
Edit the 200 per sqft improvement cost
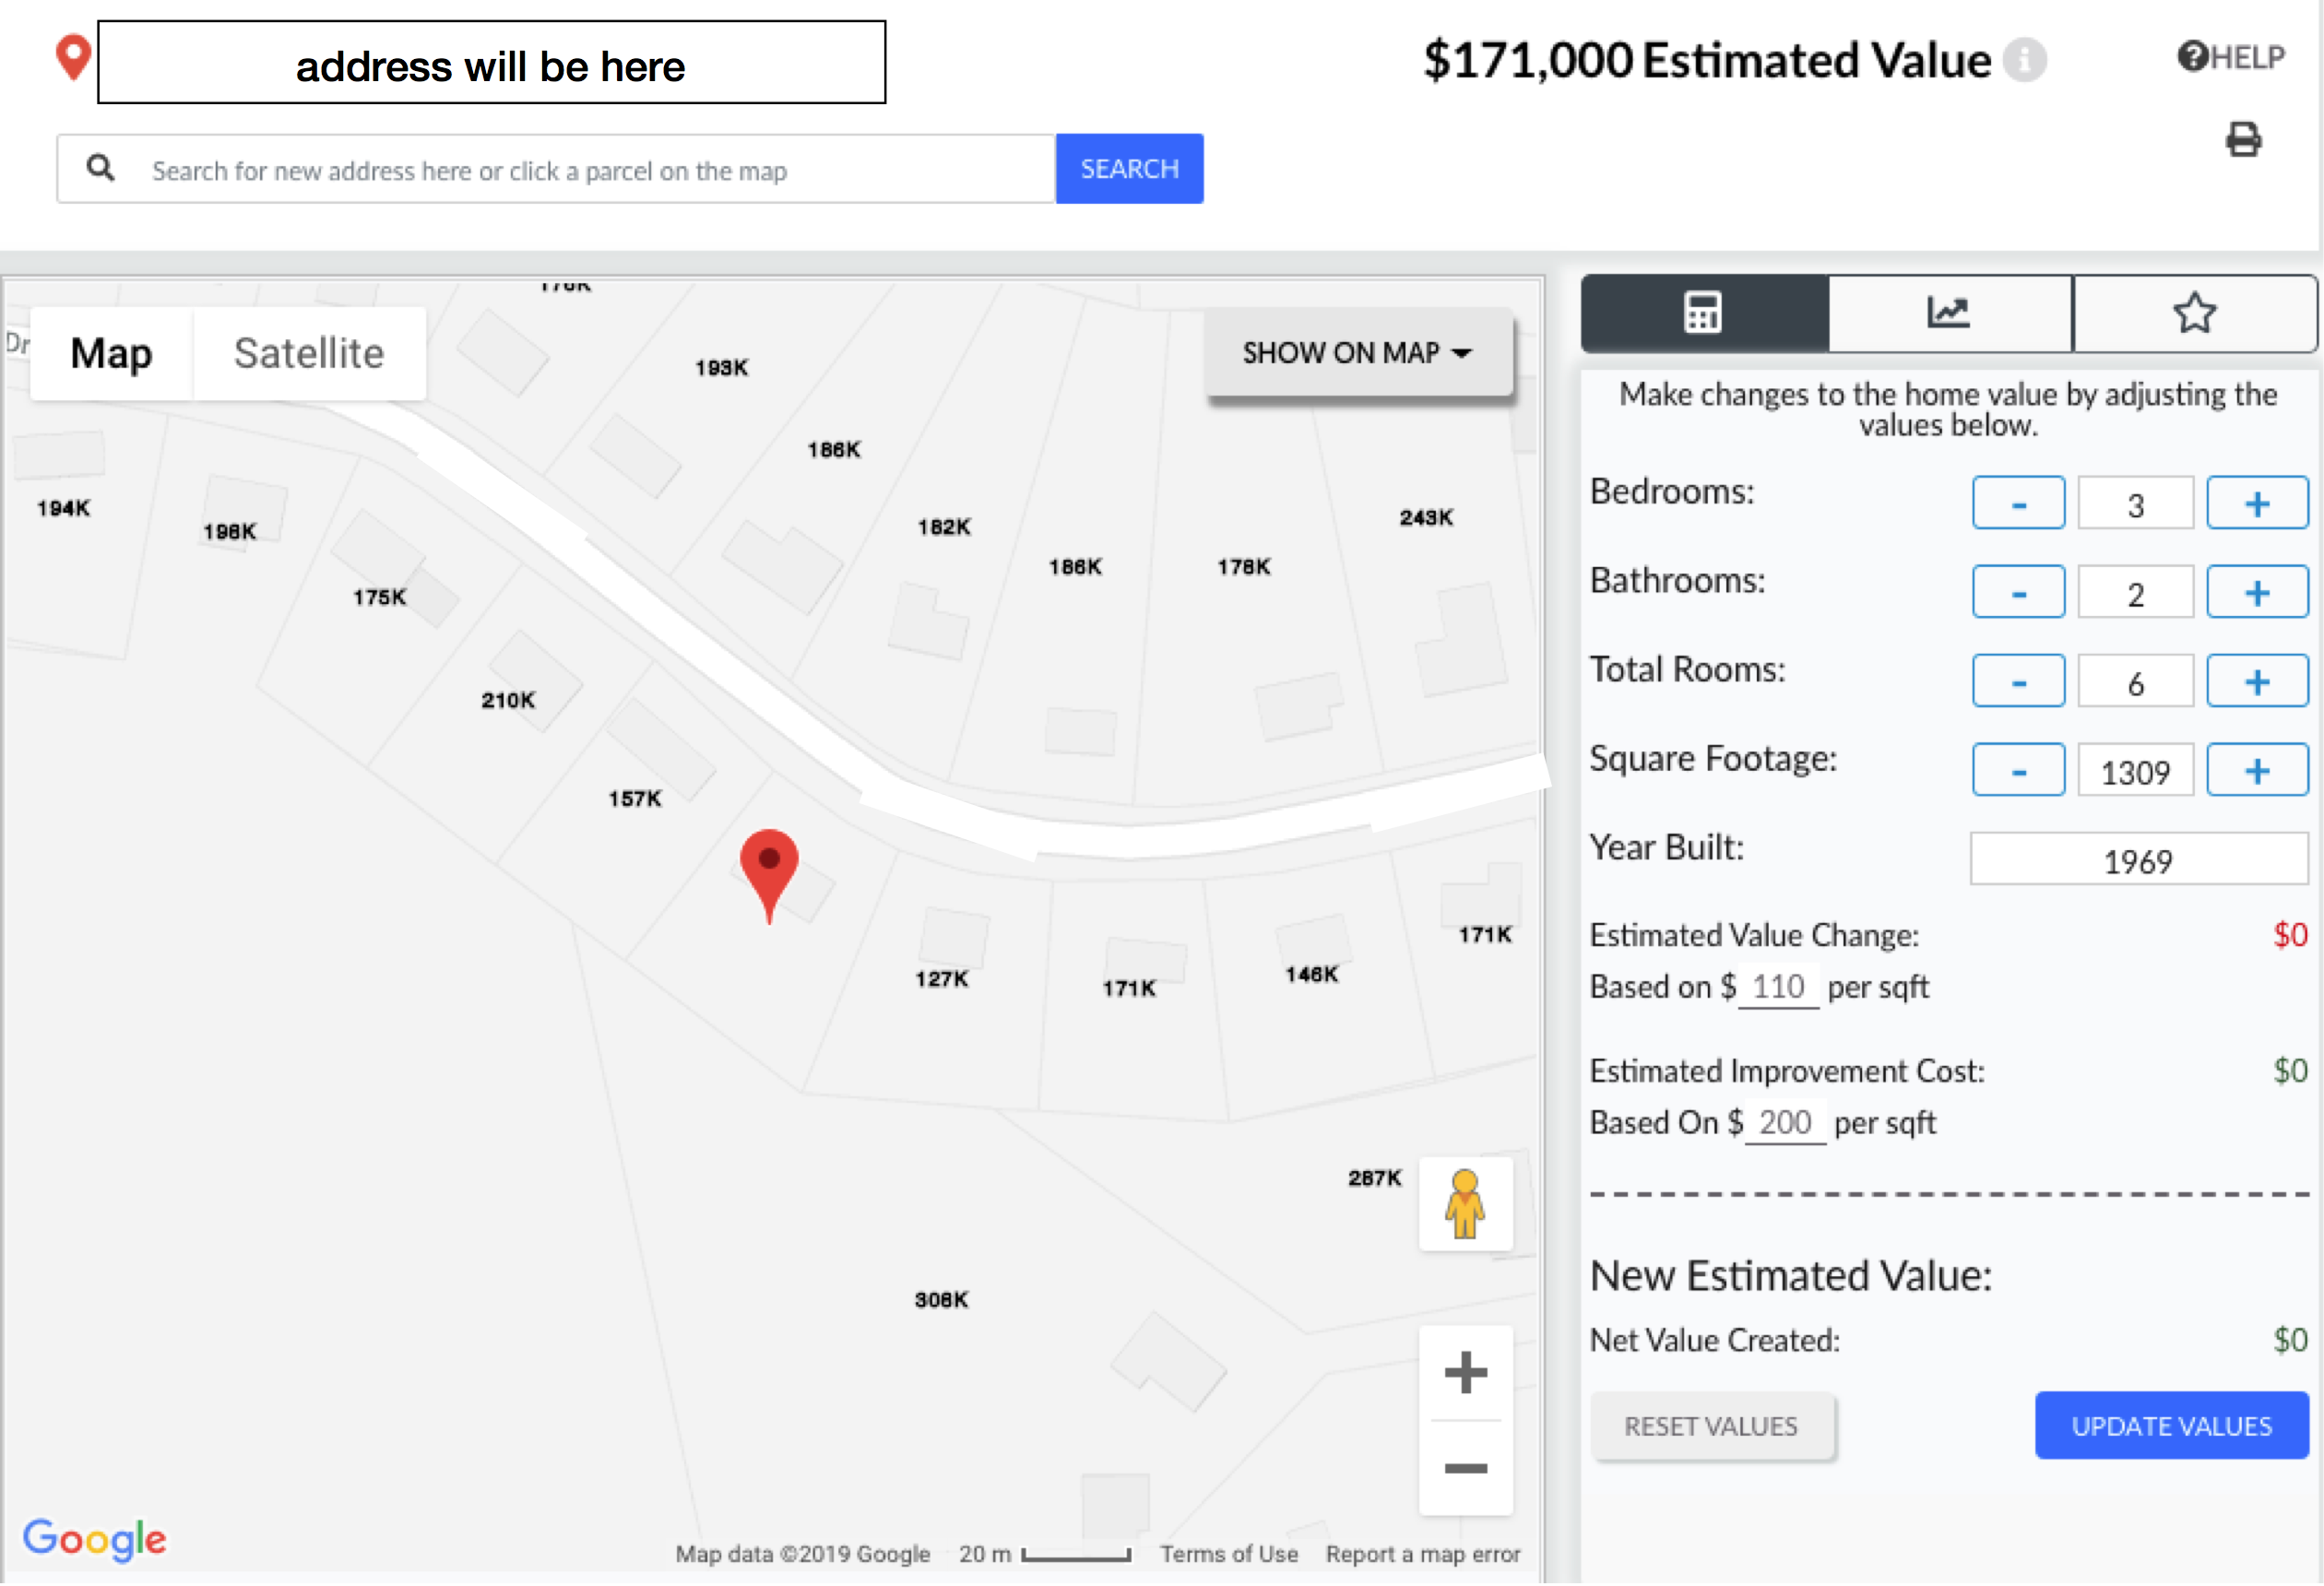pyautogui.click(x=1785, y=1123)
